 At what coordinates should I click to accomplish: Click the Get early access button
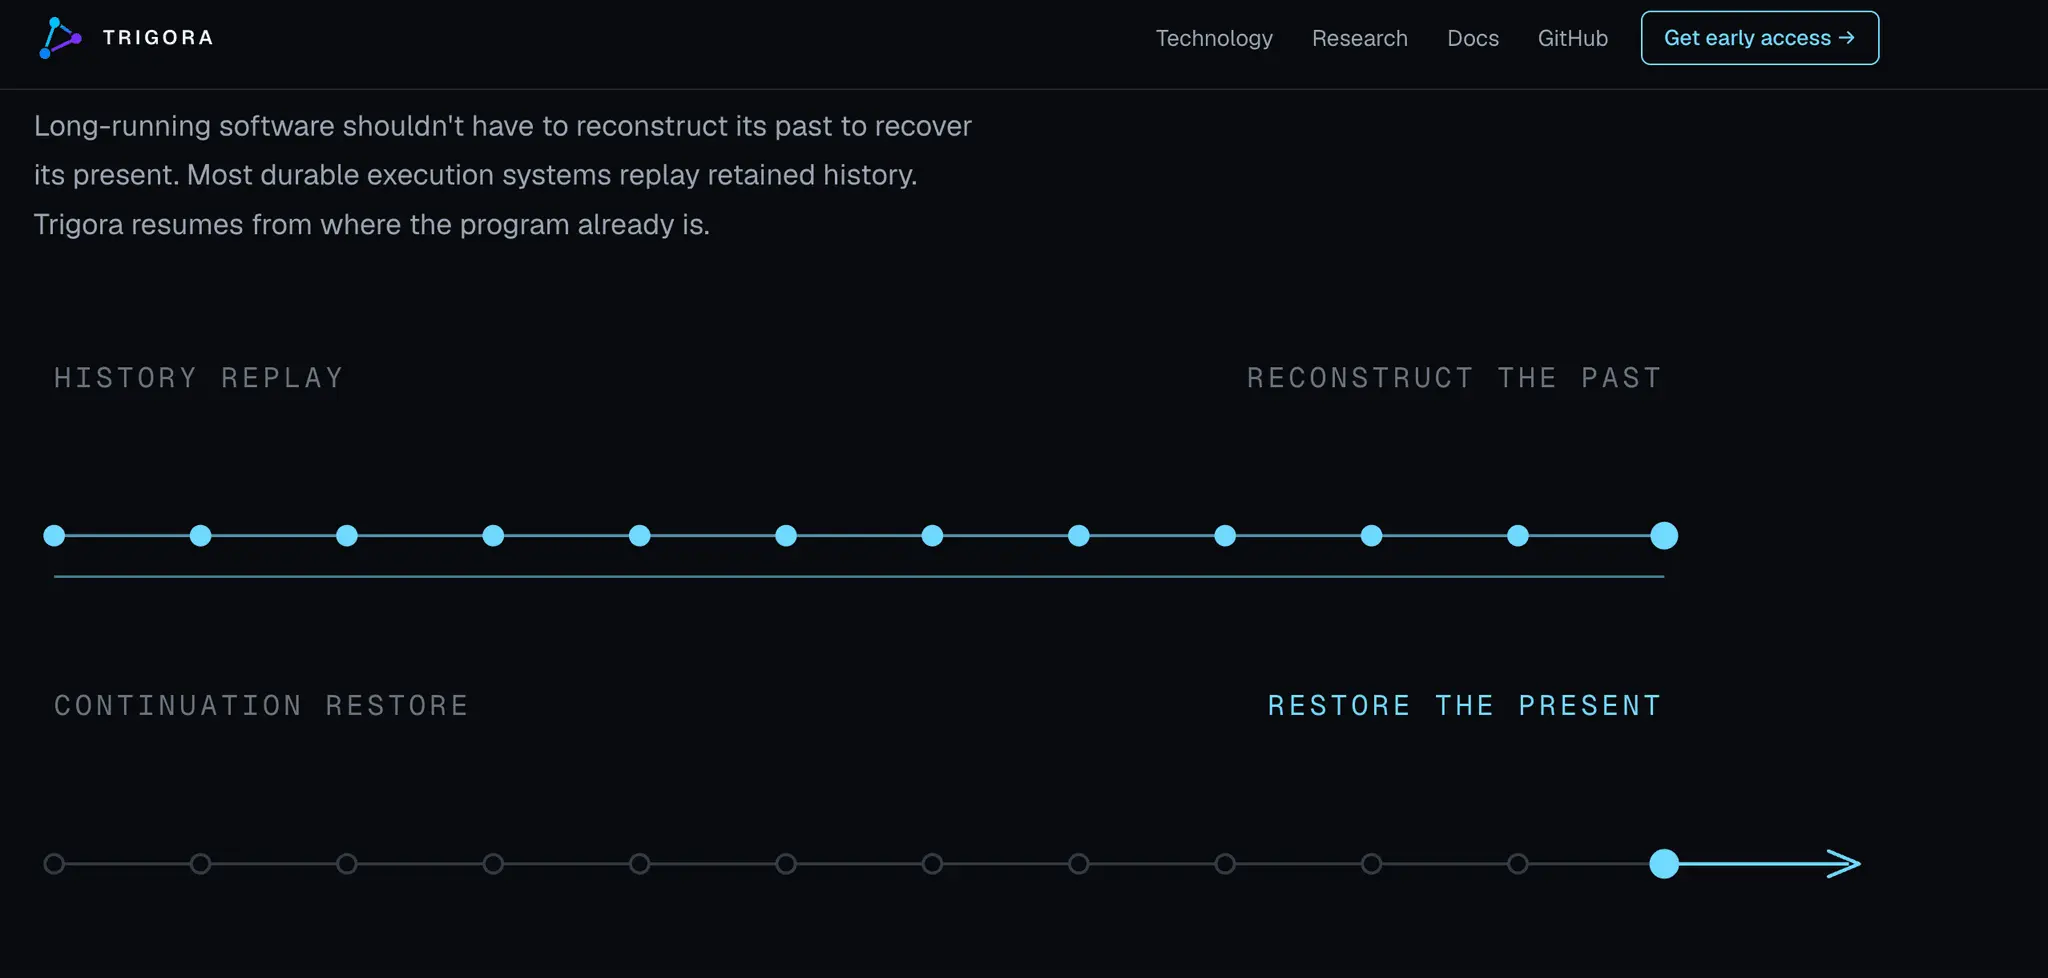(x=1759, y=38)
